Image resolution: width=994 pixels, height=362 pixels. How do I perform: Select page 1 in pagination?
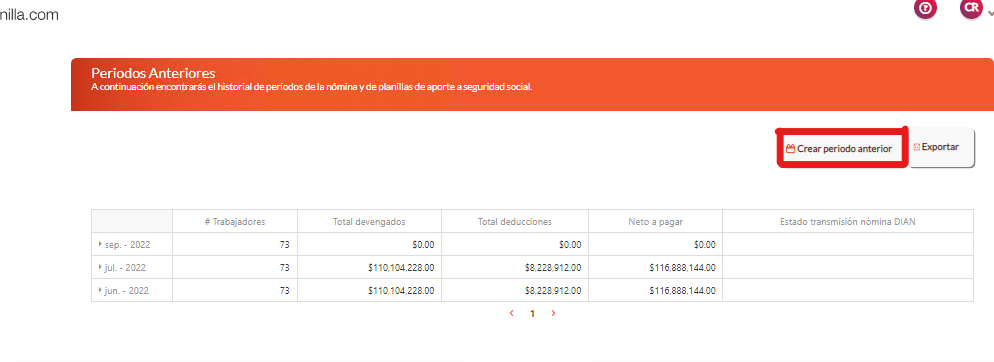click(x=532, y=313)
